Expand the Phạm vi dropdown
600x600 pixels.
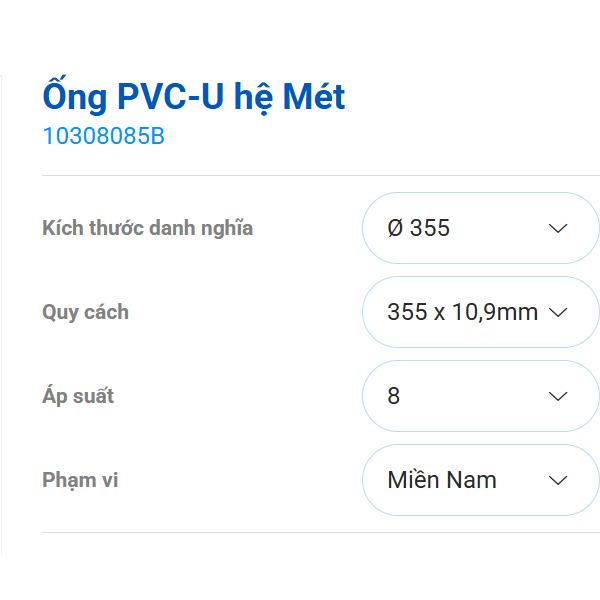(x=480, y=480)
